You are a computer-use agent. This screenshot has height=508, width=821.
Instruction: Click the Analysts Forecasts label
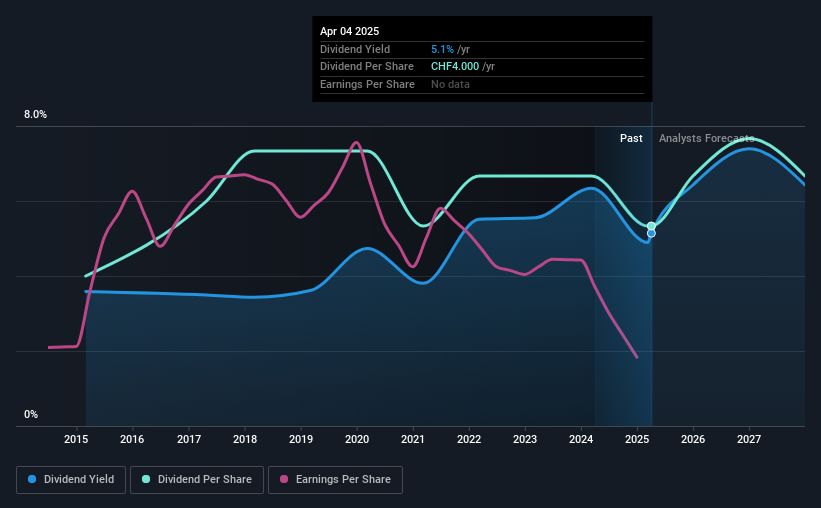coord(706,138)
